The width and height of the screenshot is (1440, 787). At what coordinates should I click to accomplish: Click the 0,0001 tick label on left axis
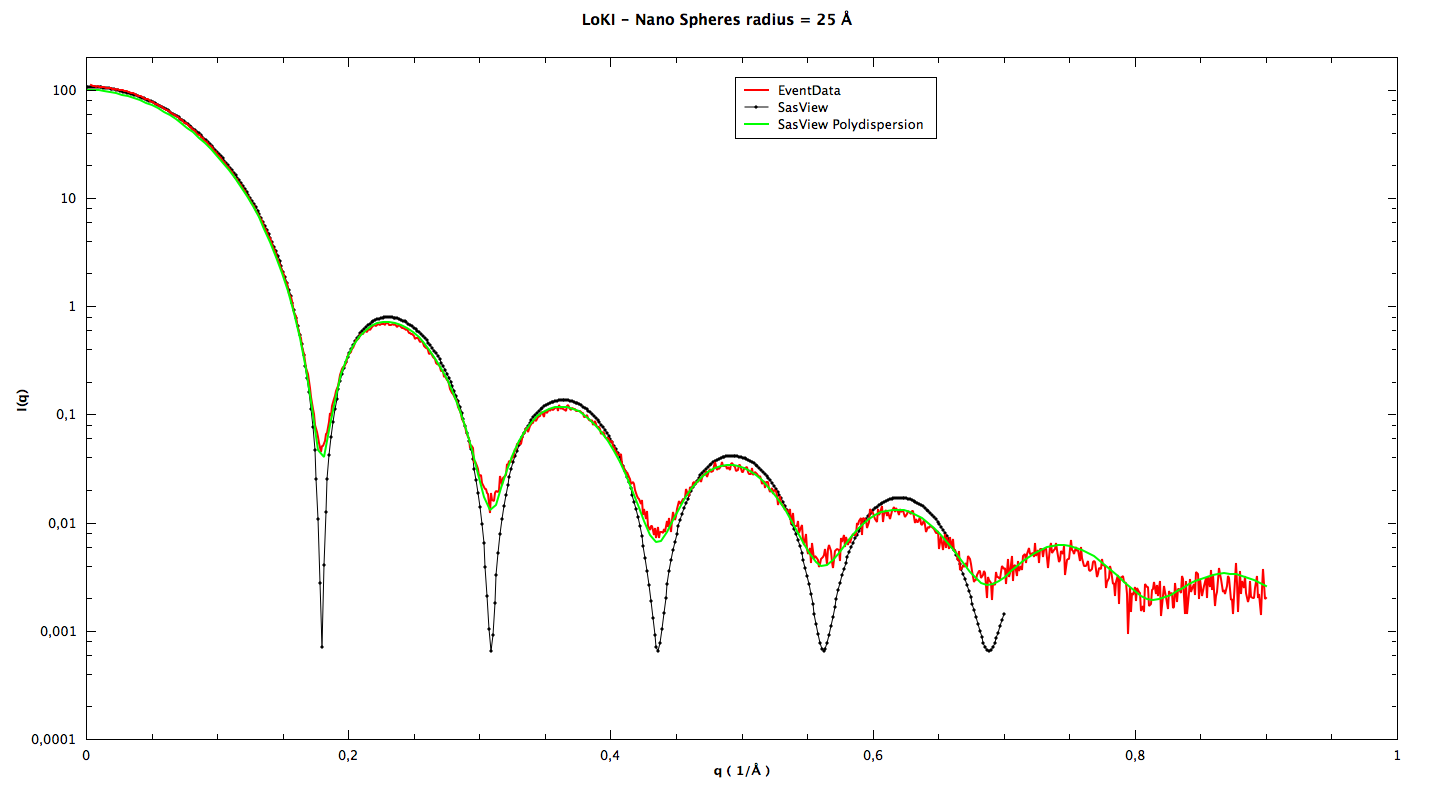point(57,740)
